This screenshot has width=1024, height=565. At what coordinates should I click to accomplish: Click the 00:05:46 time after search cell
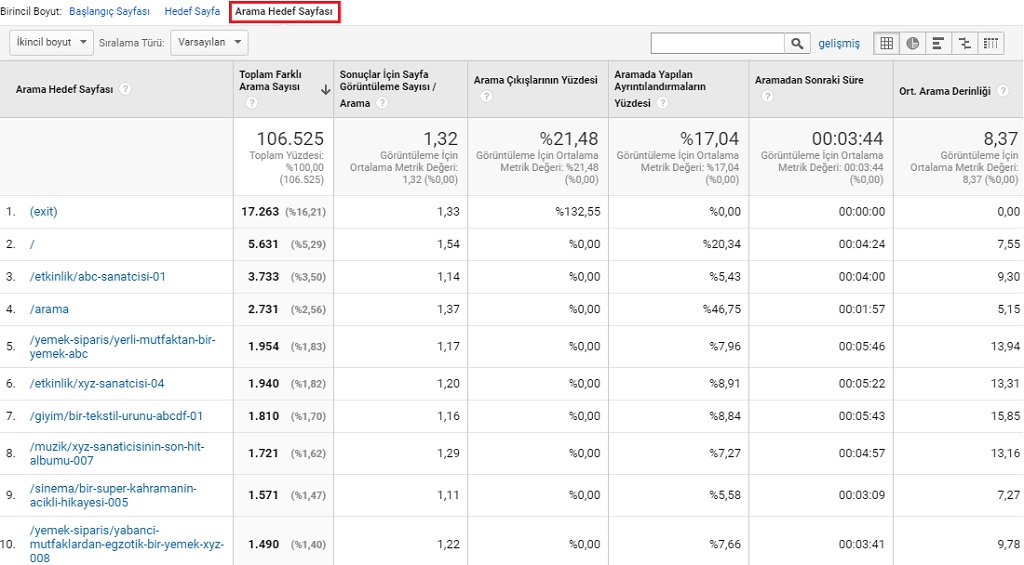(862, 346)
